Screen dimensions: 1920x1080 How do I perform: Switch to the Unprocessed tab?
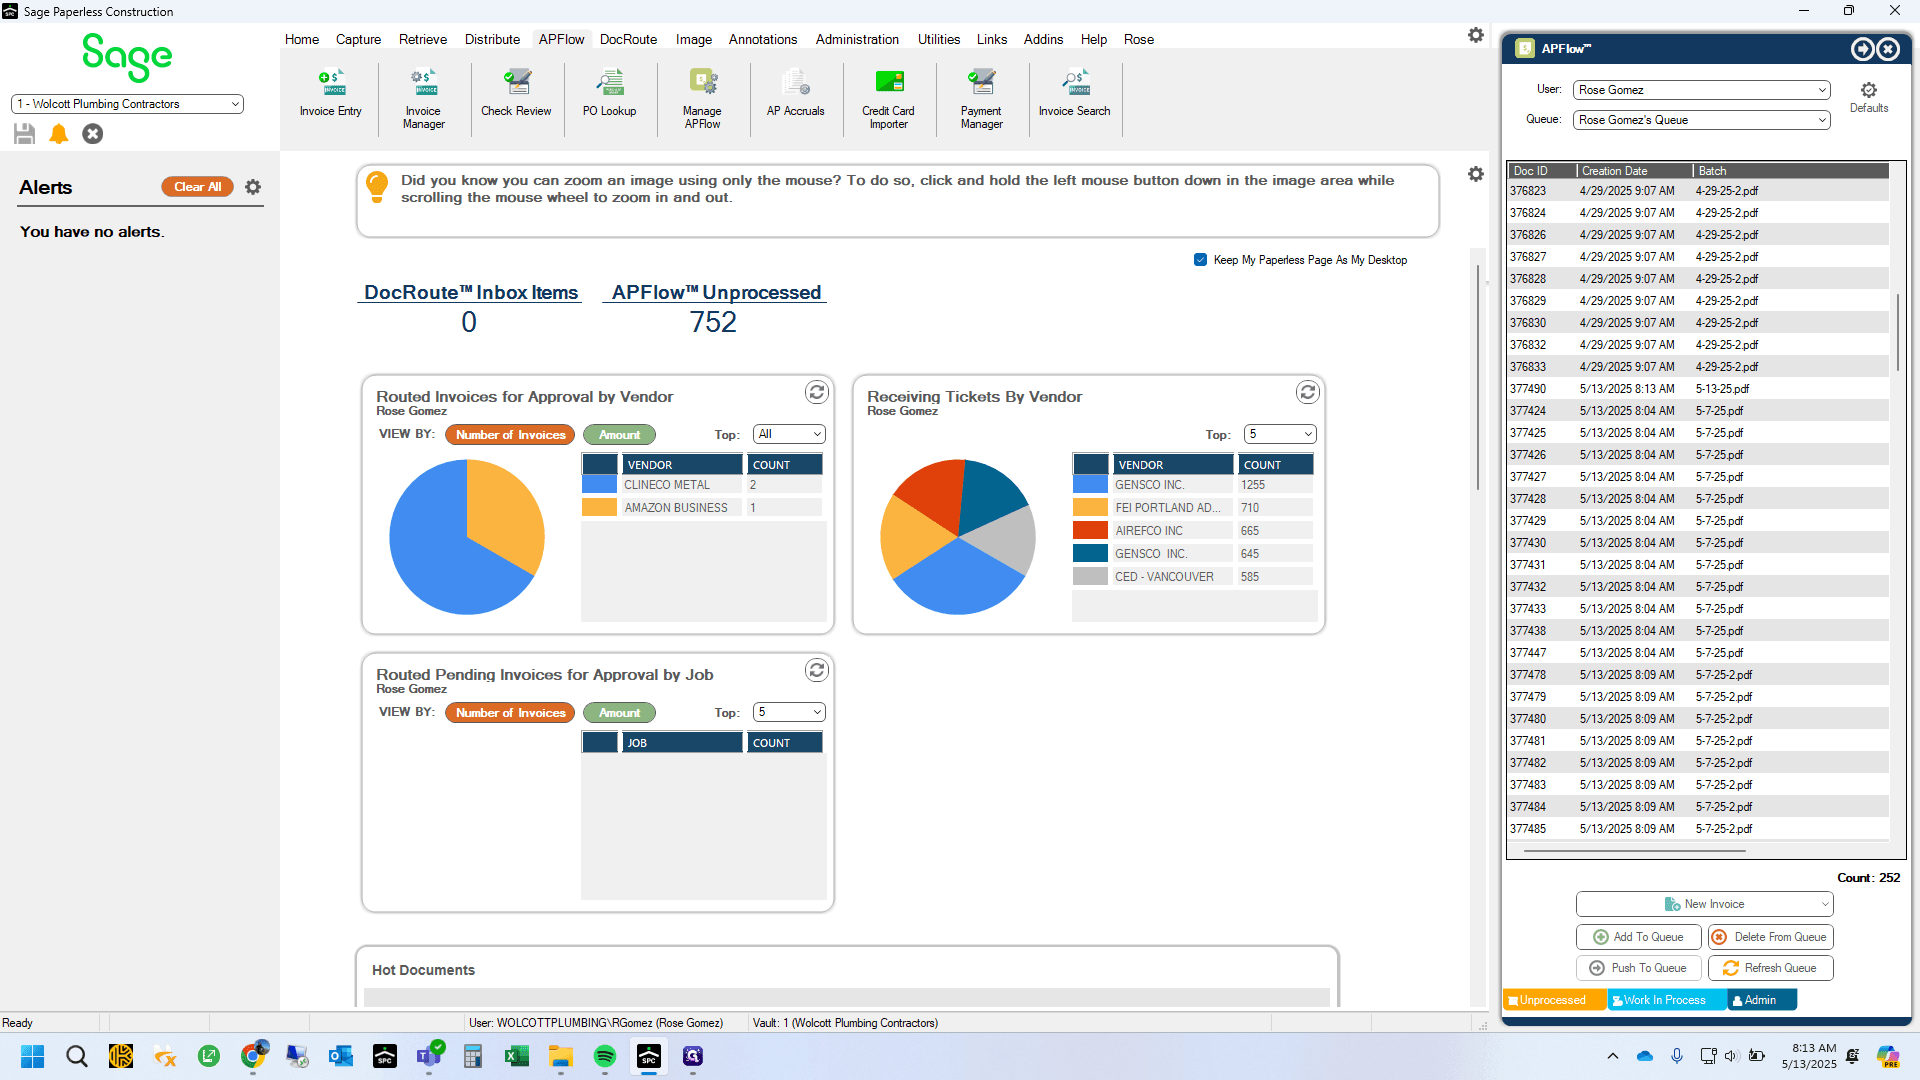[1554, 1000]
